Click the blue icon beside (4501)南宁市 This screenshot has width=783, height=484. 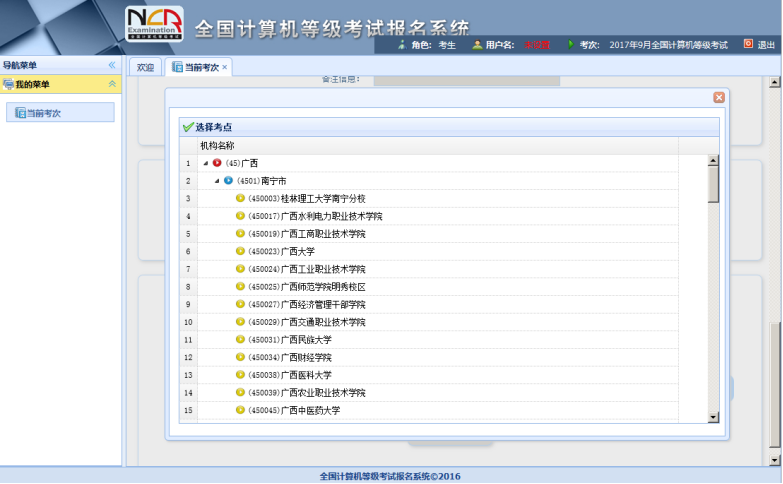pos(228,180)
